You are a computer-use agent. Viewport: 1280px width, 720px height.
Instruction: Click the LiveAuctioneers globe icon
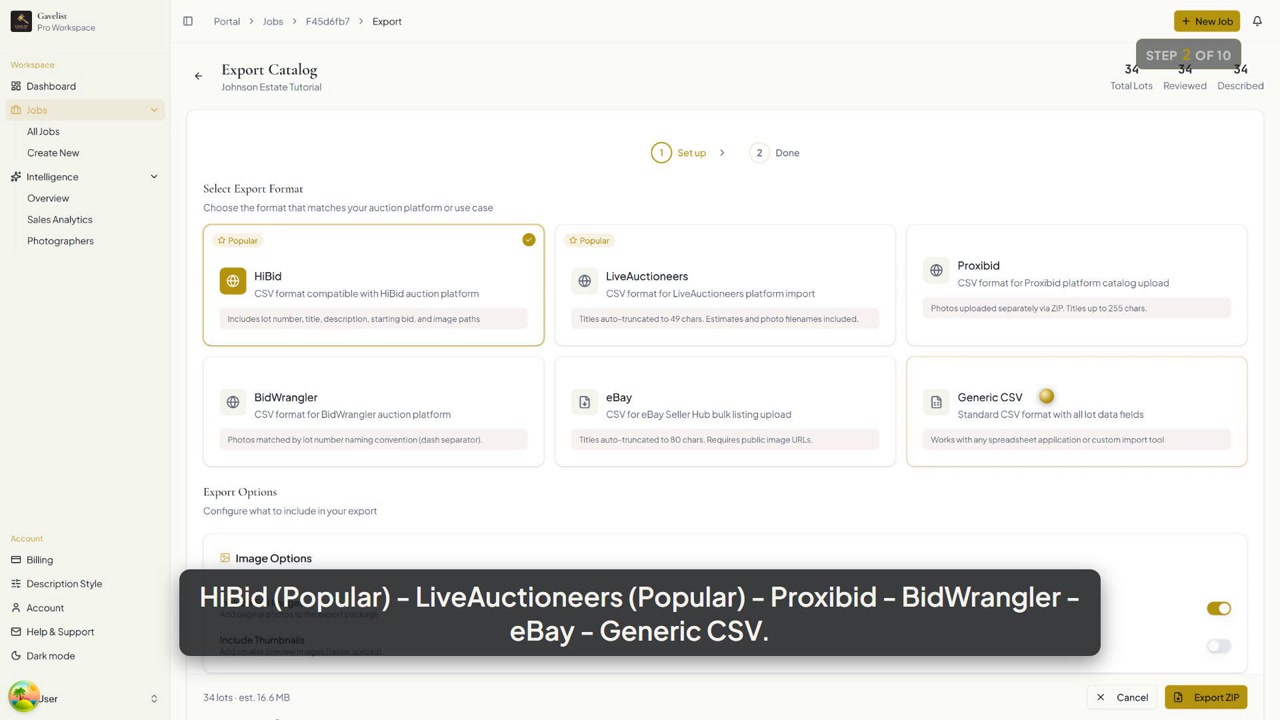[x=585, y=281]
